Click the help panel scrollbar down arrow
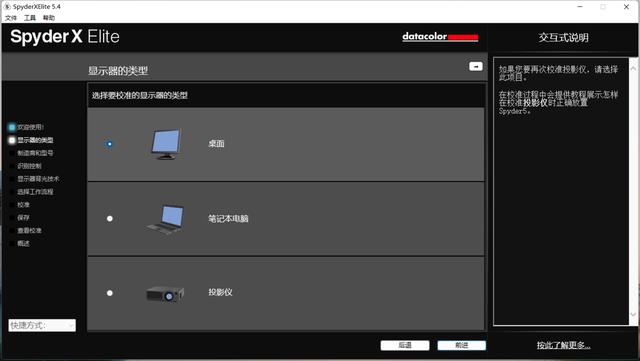Screen dimensions: 640x361 (633, 314)
